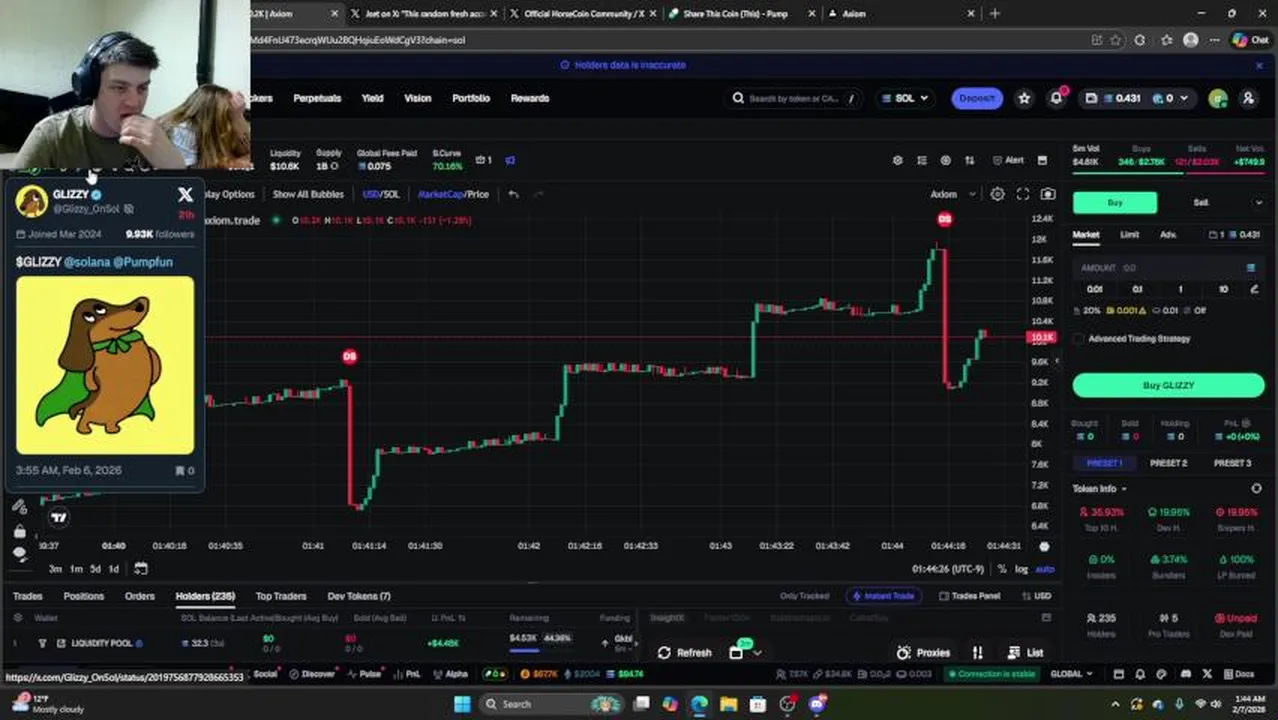
Task: Open dropdown arrow next to Sell
Action: point(1258,203)
